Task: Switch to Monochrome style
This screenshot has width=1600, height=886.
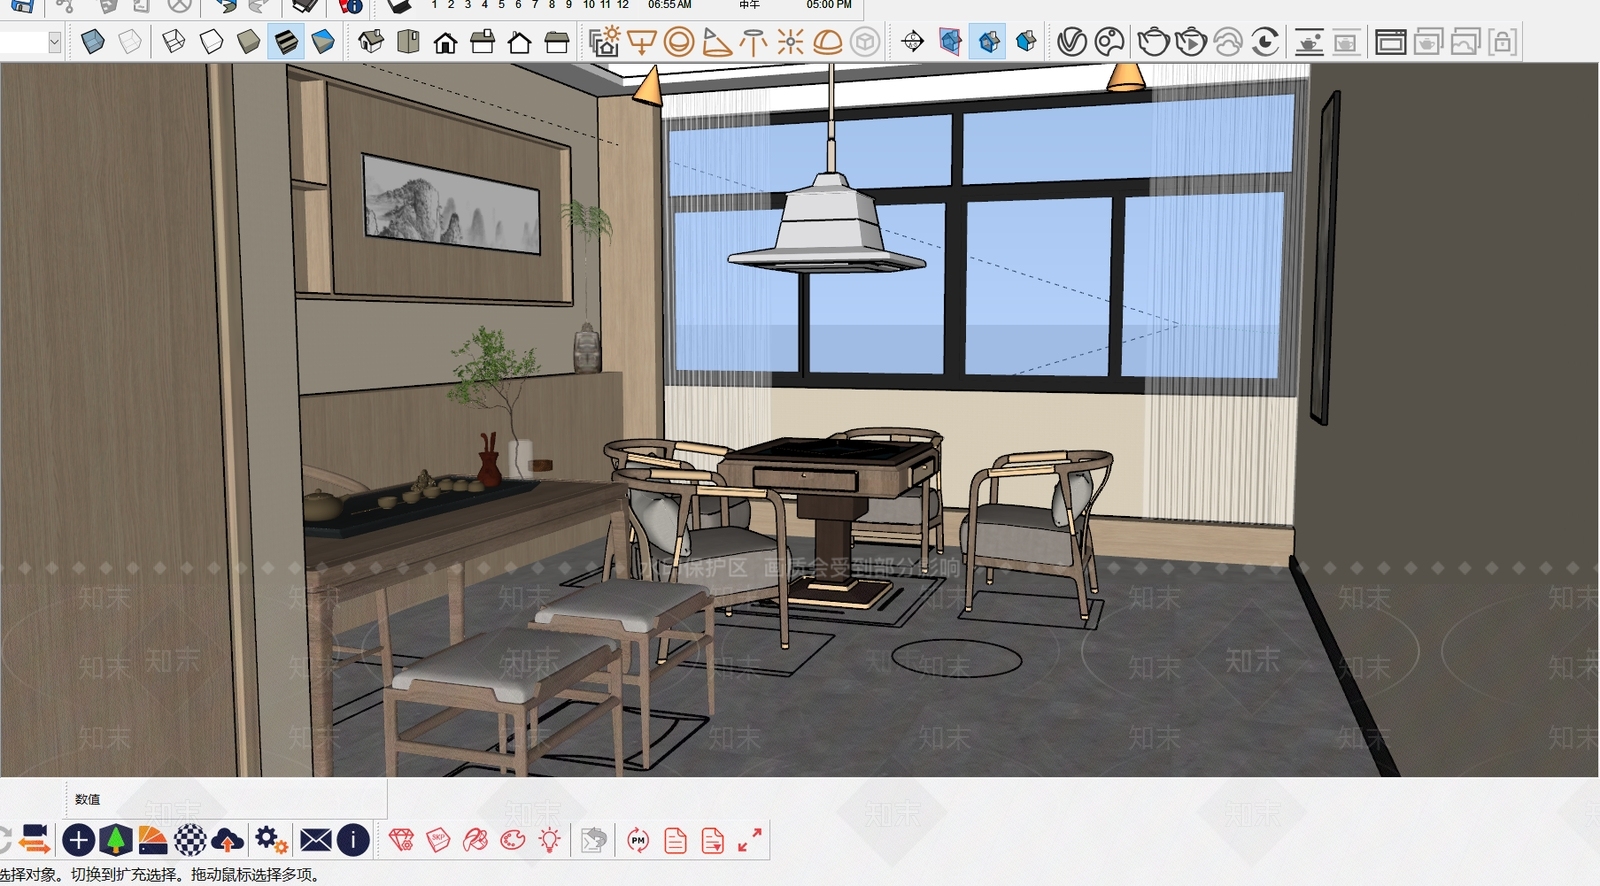Action: click(323, 42)
